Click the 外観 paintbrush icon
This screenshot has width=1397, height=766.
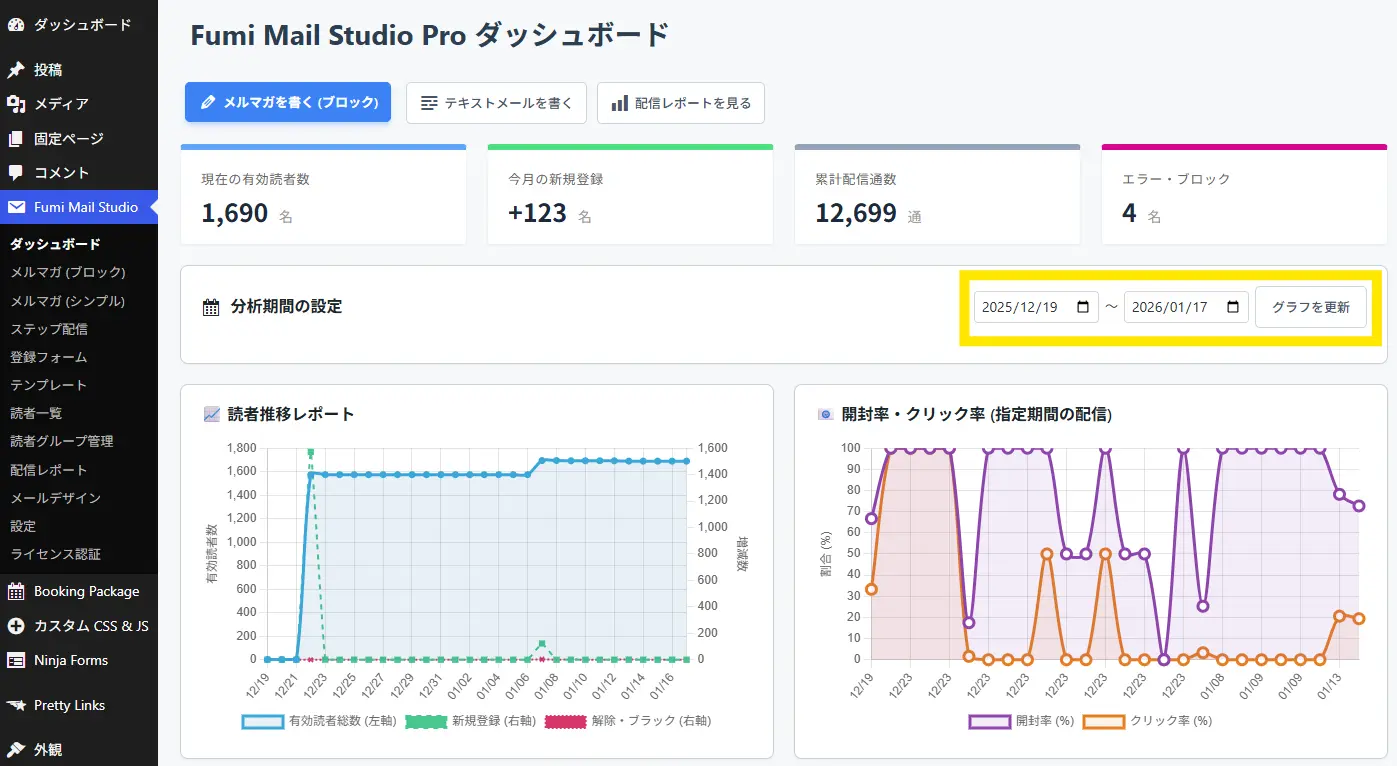(16, 749)
